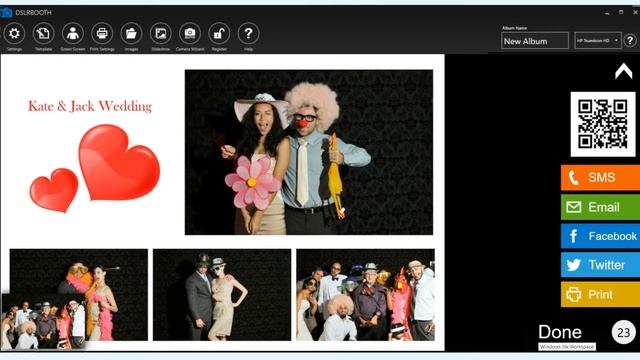Screen dimensions: 640x360
Task: Click the DSLRBOOTH app icon in title bar
Action: tap(6, 13)
